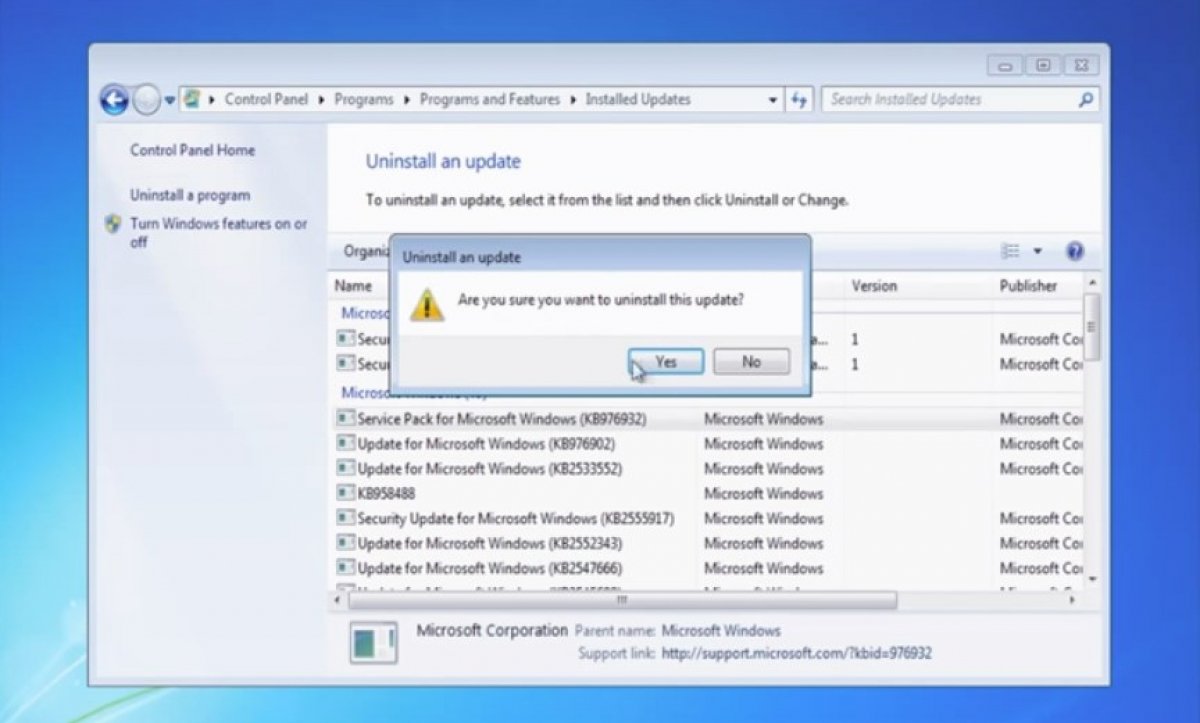Open the support.microsoft.com kbid=976932 link
1200x723 pixels.
797,654
